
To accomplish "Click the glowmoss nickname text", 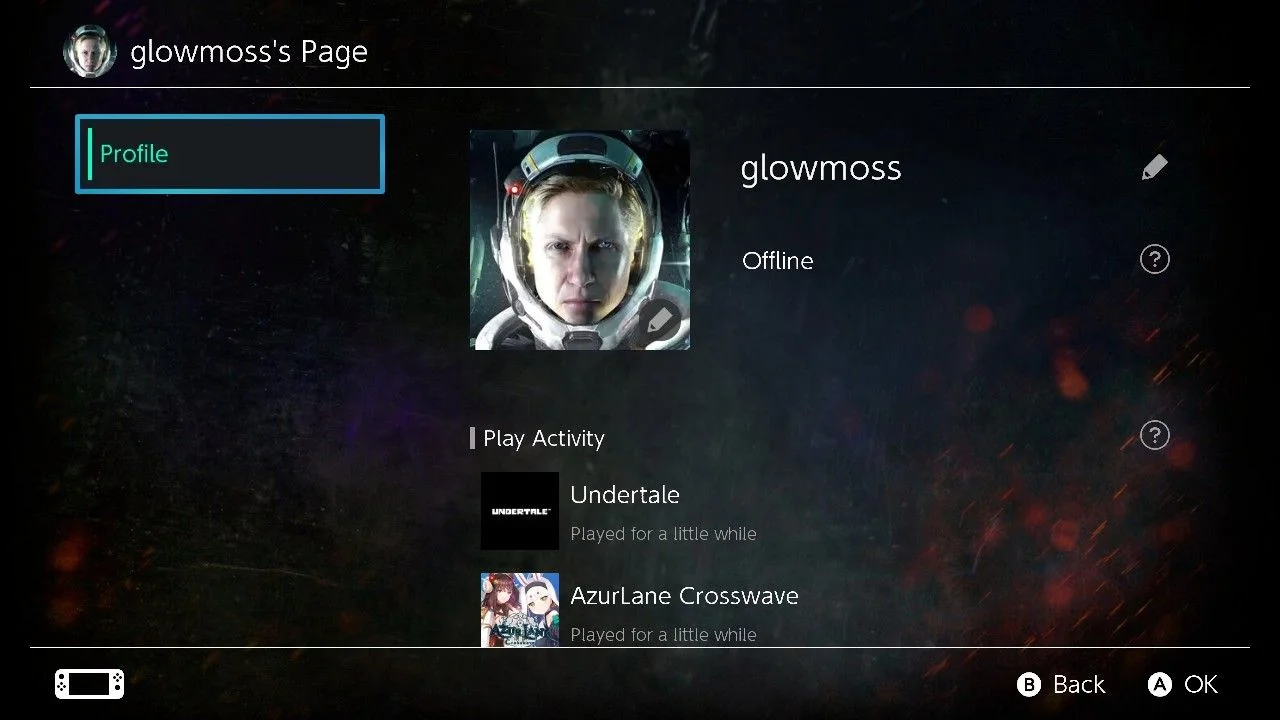I will (x=821, y=168).
